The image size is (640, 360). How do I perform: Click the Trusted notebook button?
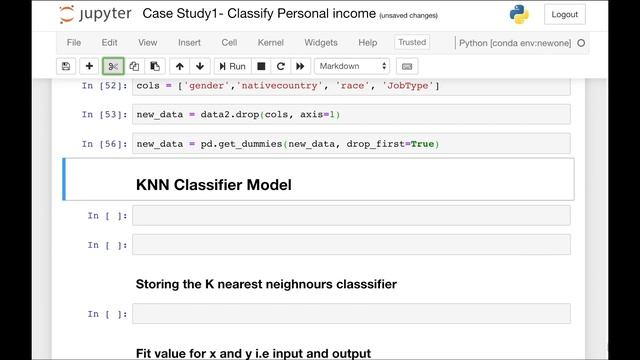click(412, 42)
